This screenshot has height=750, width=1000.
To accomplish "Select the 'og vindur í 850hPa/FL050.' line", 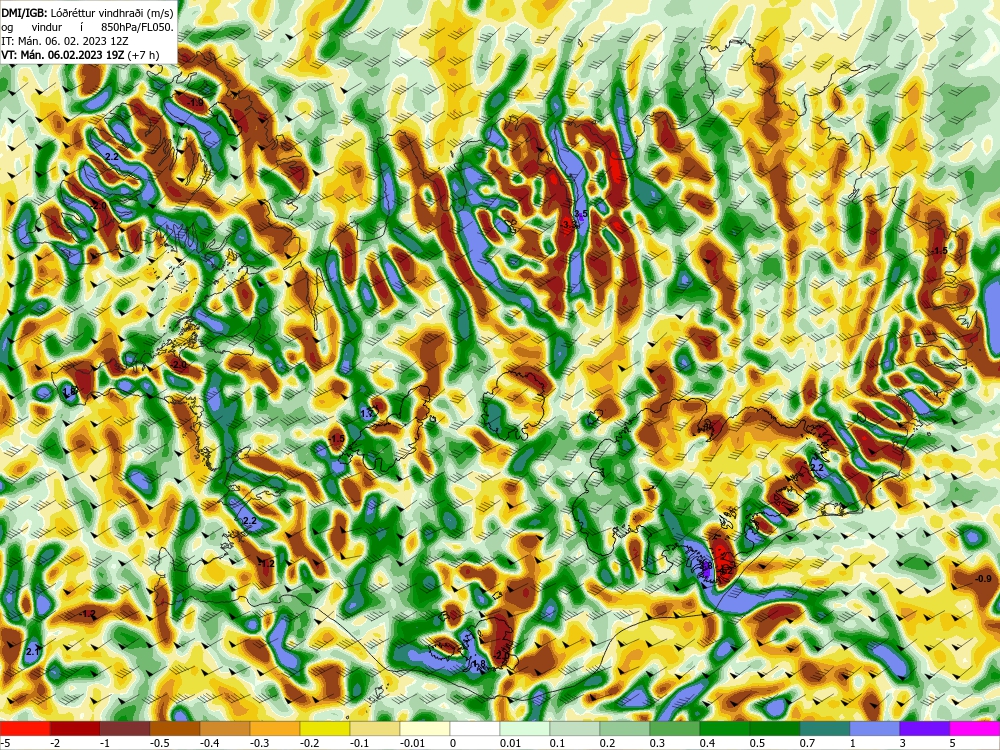I will coord(87,27).
